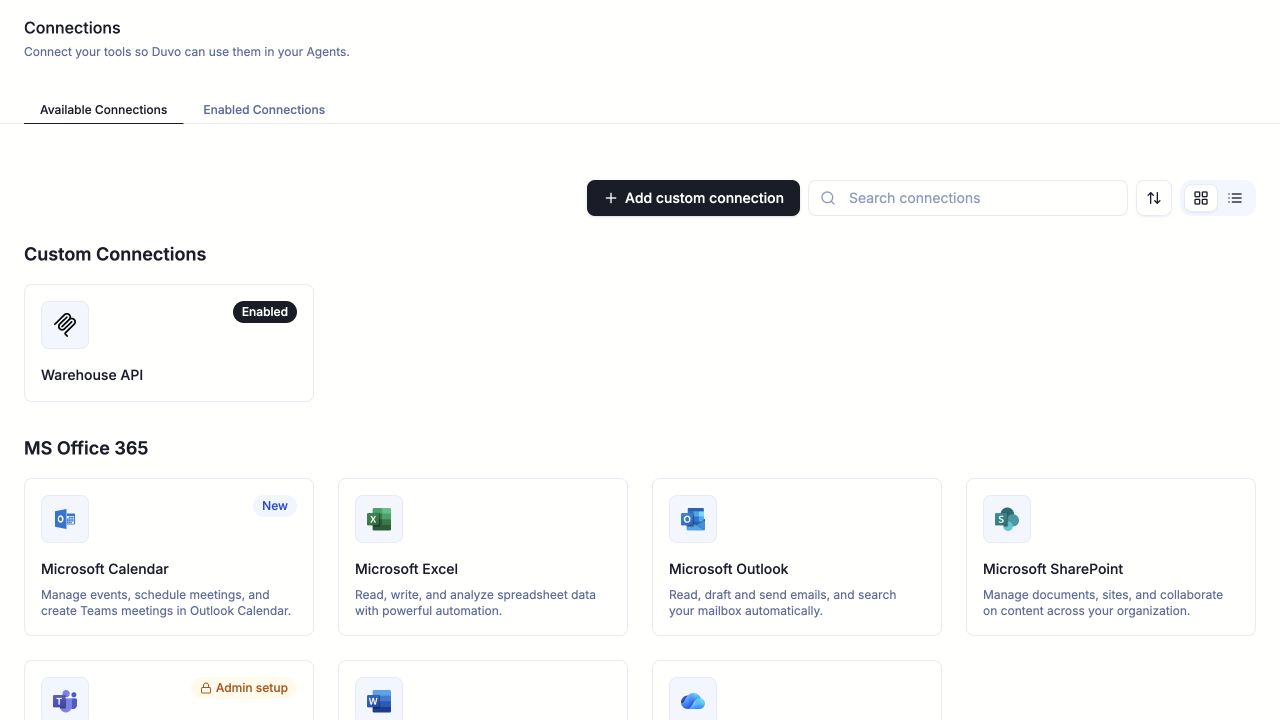
Task: Open the Available Connections tab
Action: click(x=104, y=109)
